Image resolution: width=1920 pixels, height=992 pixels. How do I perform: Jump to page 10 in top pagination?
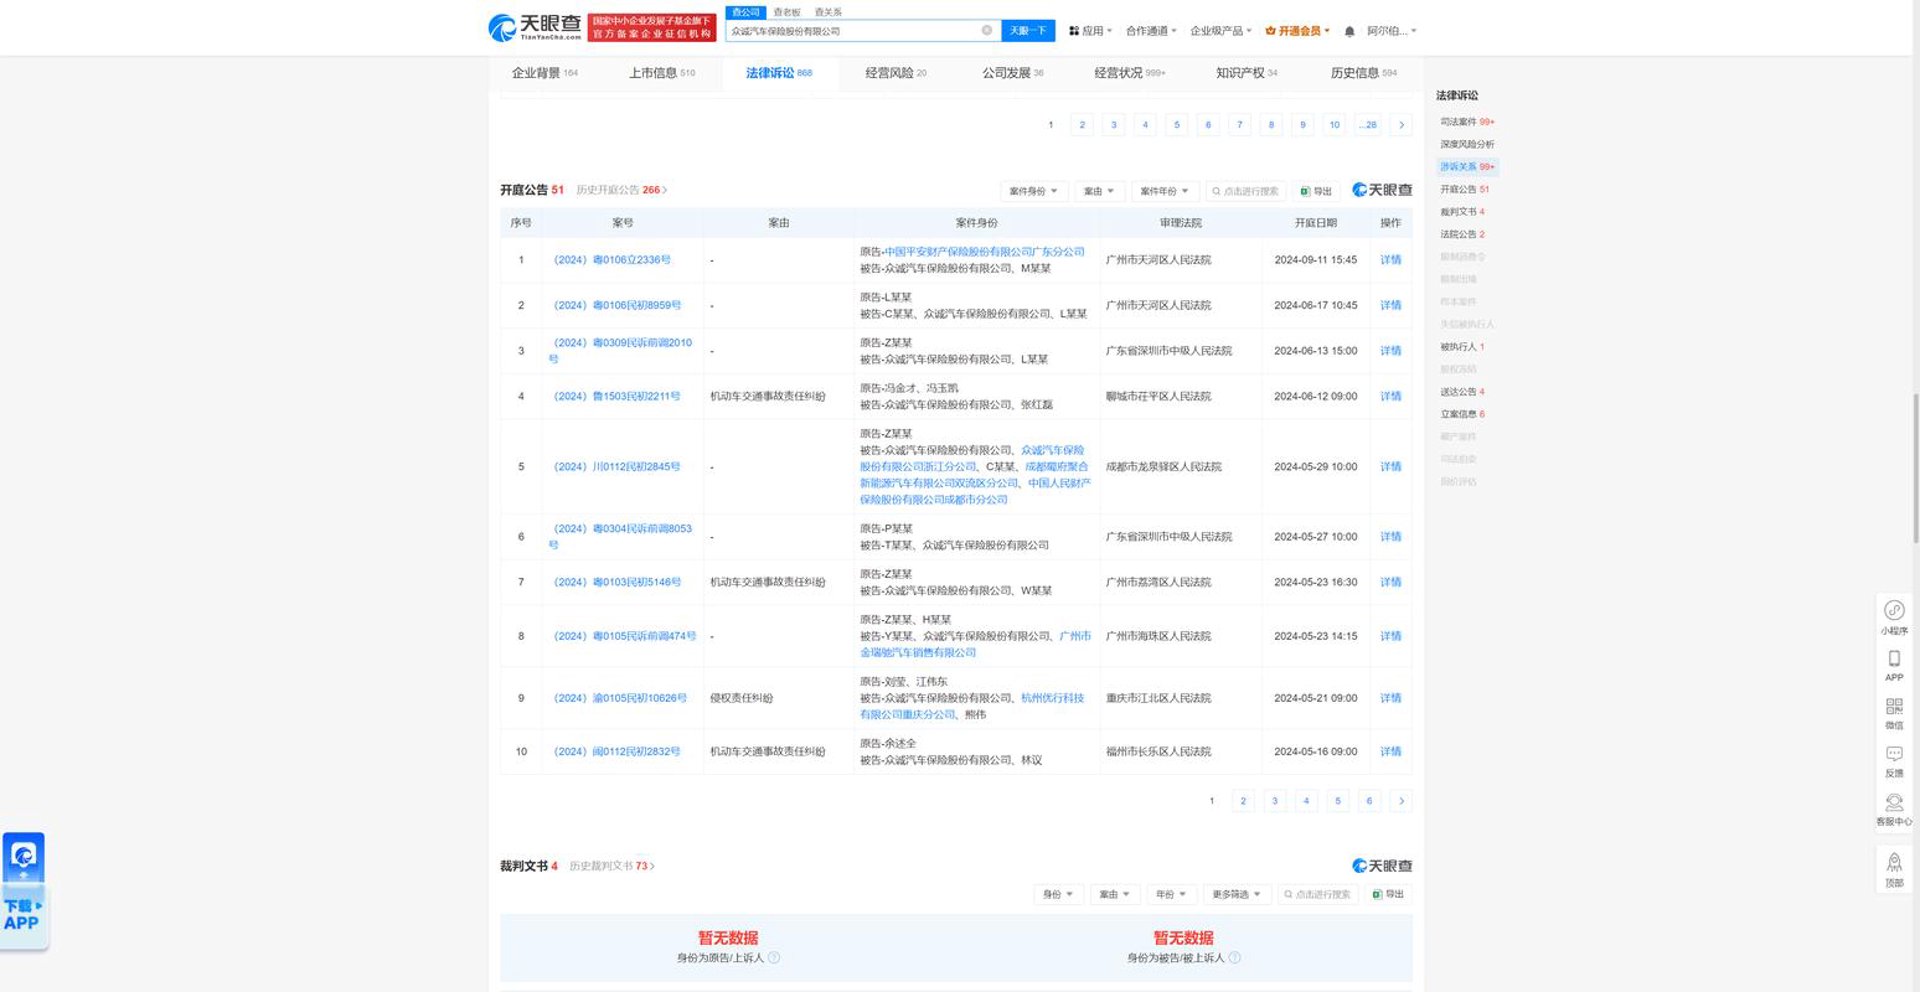click(1334, 125)
